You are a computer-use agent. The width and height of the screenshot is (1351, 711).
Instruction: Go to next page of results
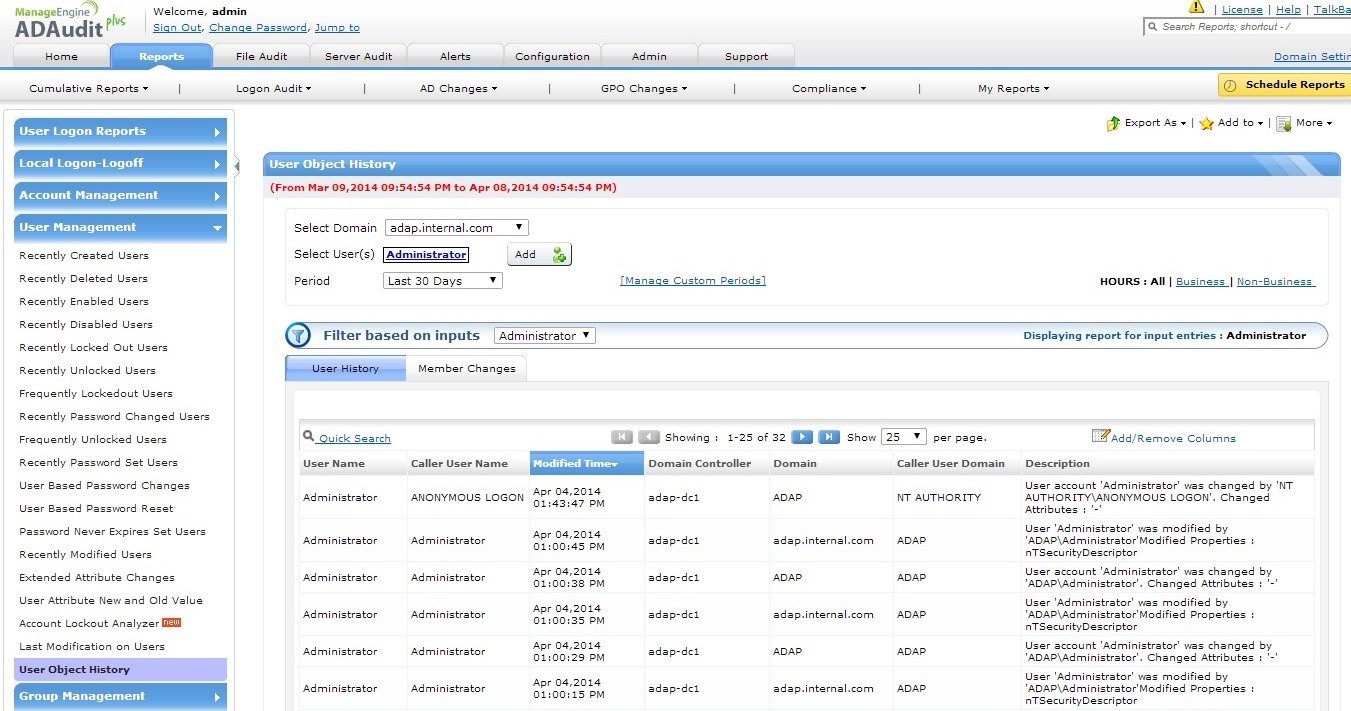click(801, 437)
